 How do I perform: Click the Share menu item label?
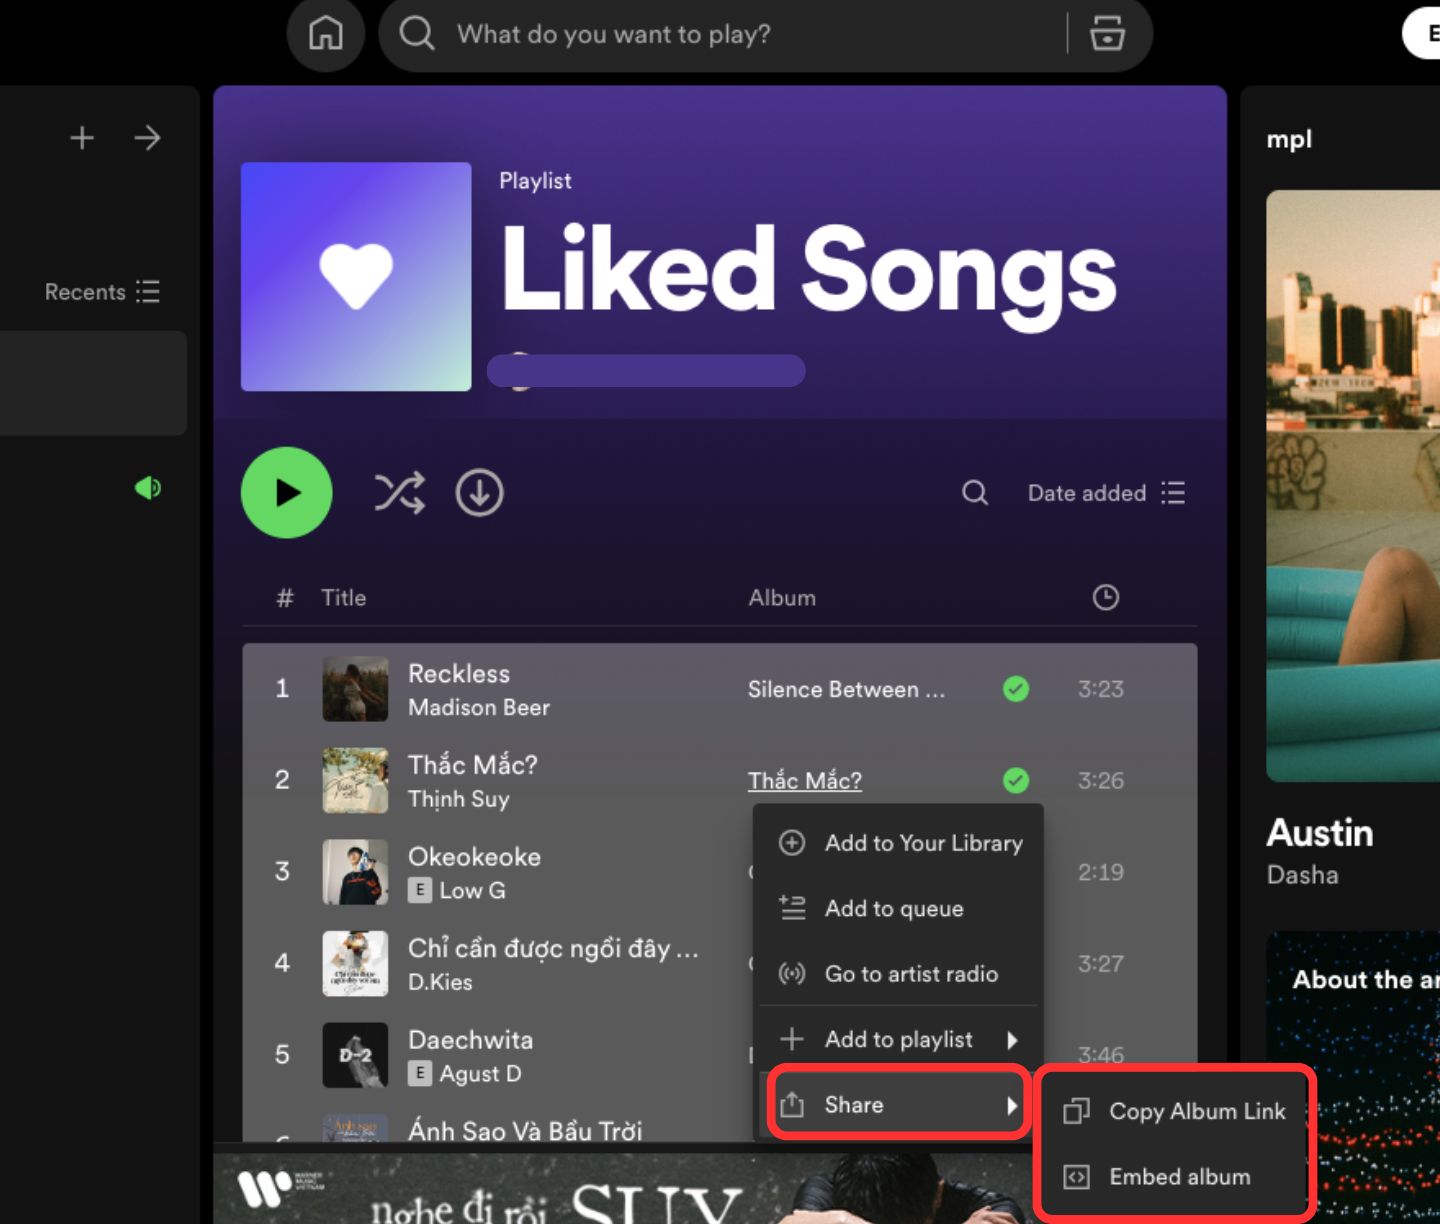[854, 1105]
